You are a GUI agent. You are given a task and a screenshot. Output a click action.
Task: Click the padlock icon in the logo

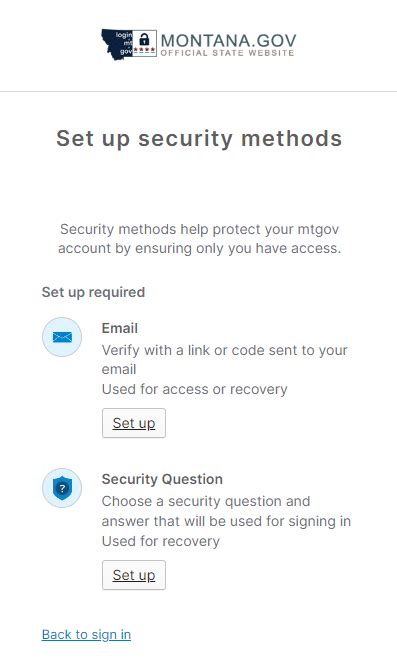click(x=144, y=40)
